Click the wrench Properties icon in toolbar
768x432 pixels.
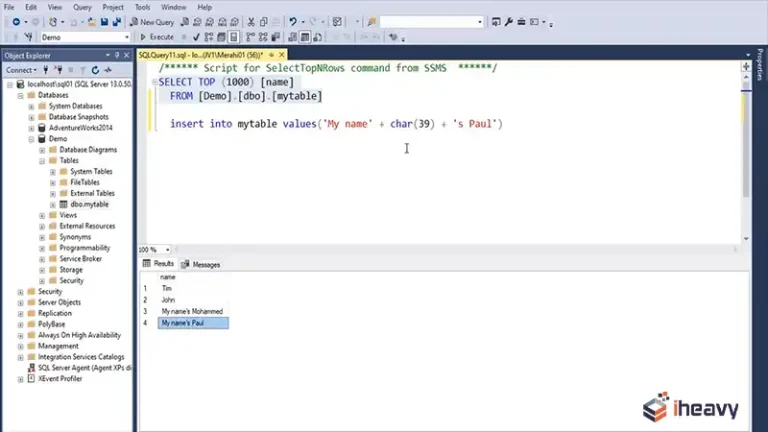pos(508,21)
